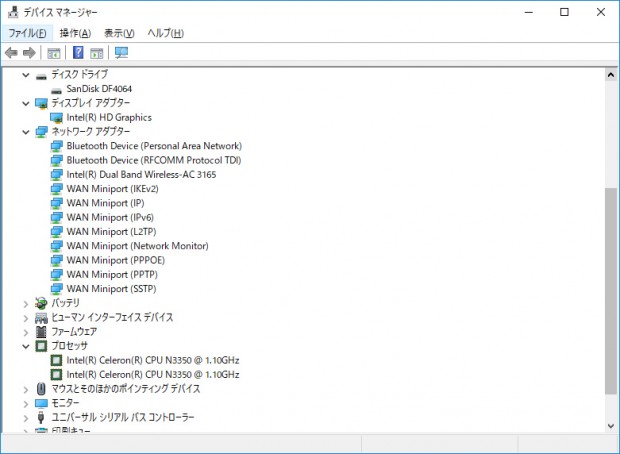
Task: Select WAN Miniport (PPTP) entry
Action: 112,274
